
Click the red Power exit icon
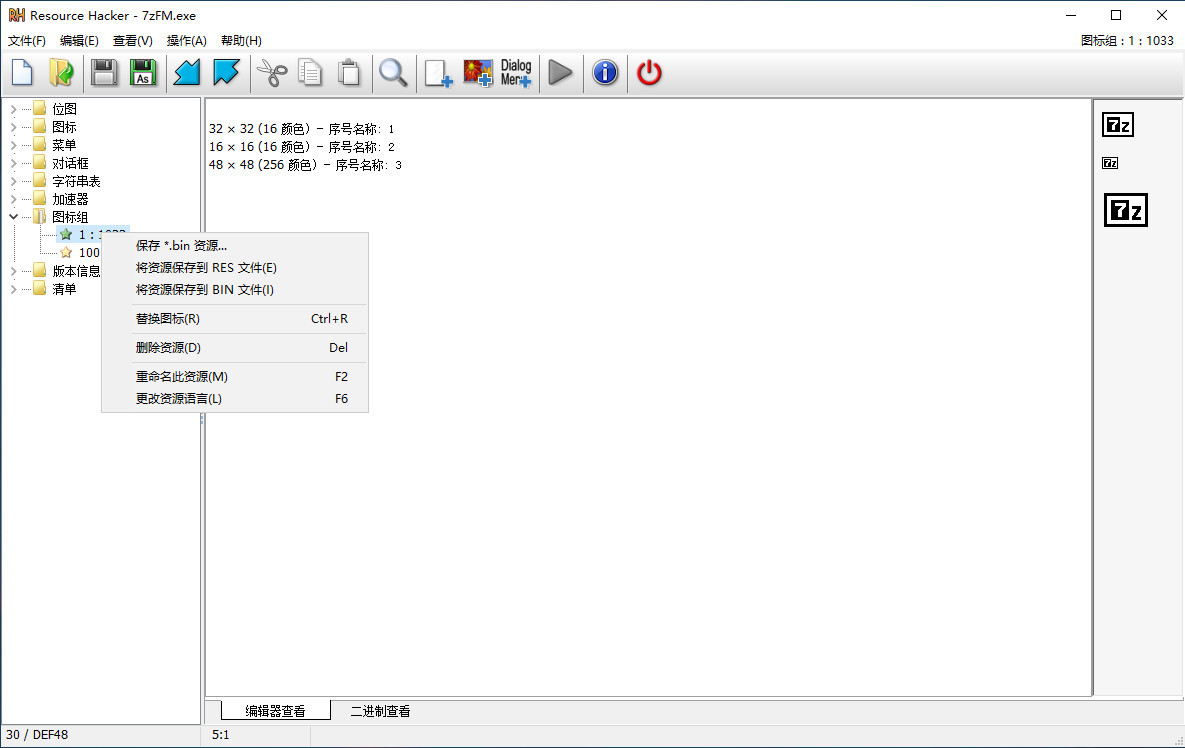(649, 73)
